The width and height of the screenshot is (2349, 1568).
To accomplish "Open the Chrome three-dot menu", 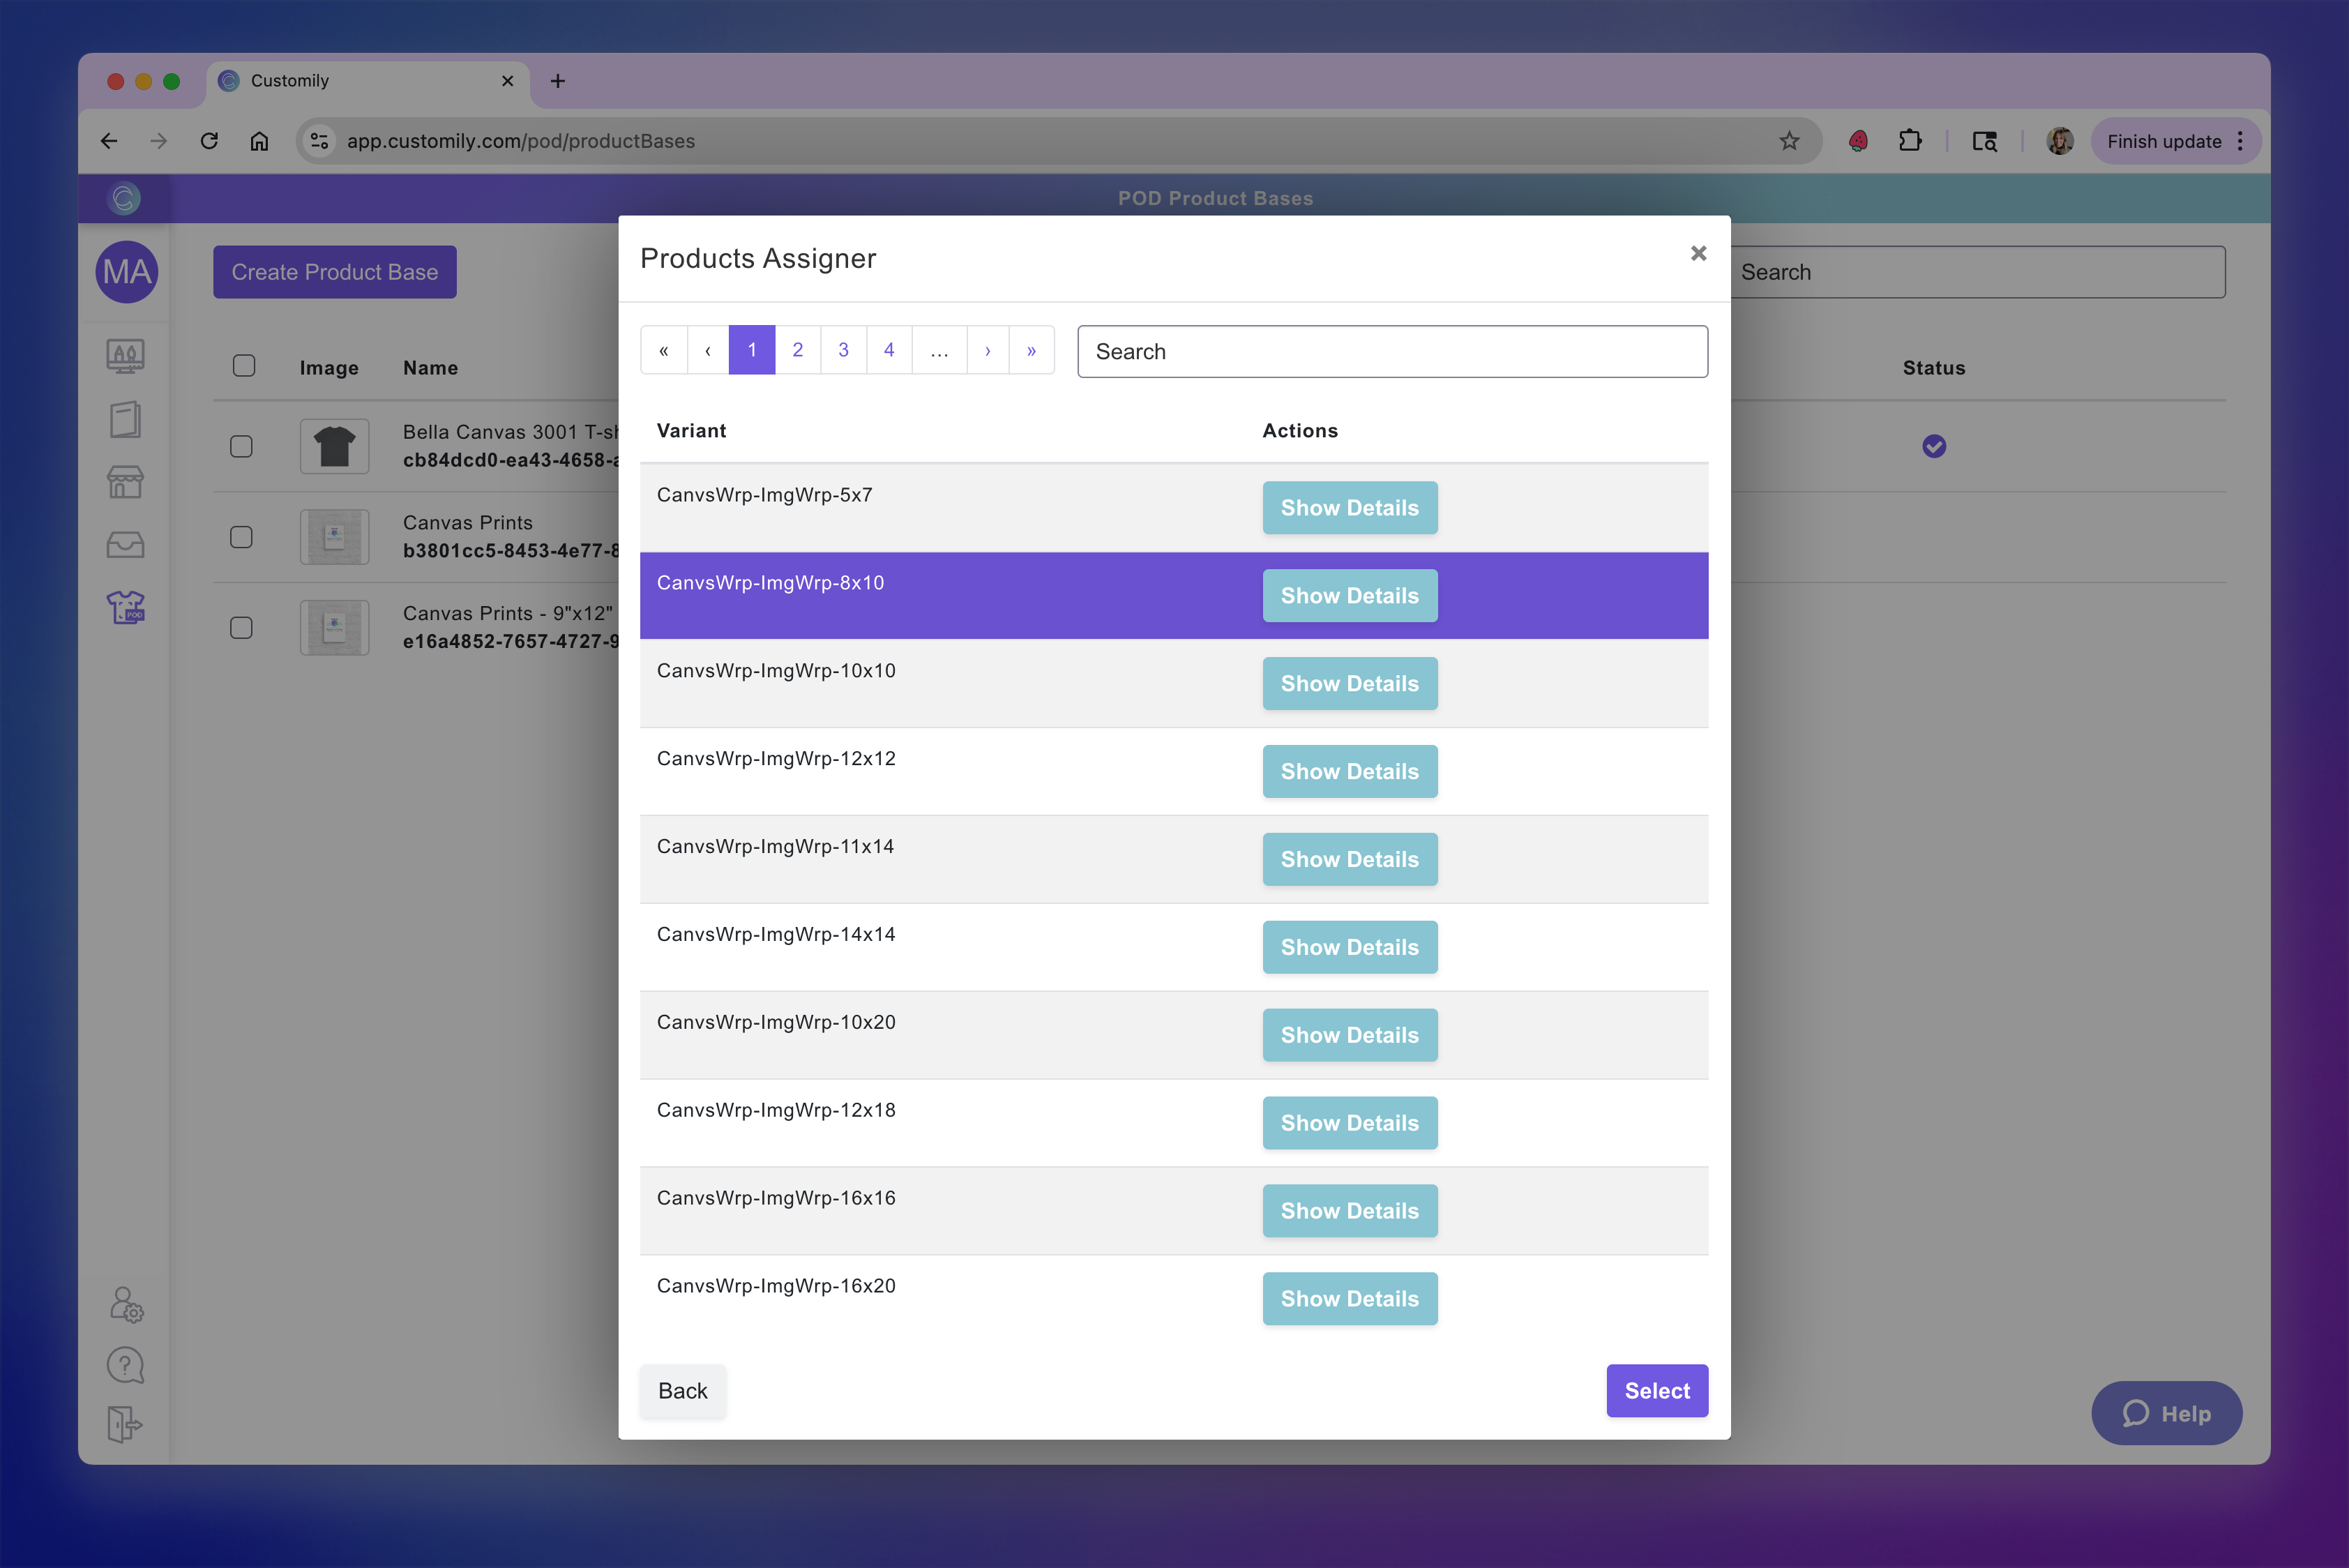I will (x=2240, y=141).
